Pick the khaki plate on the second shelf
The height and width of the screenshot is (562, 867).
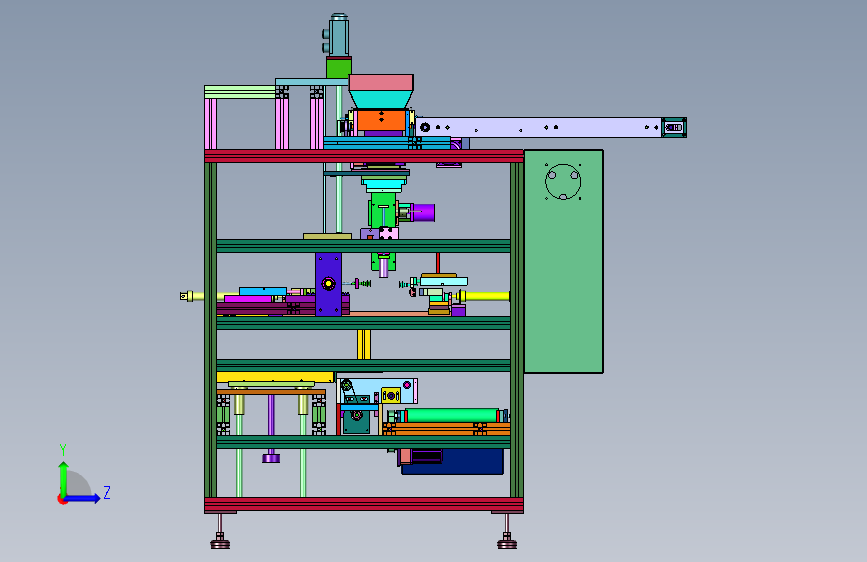tap(327, 236)
